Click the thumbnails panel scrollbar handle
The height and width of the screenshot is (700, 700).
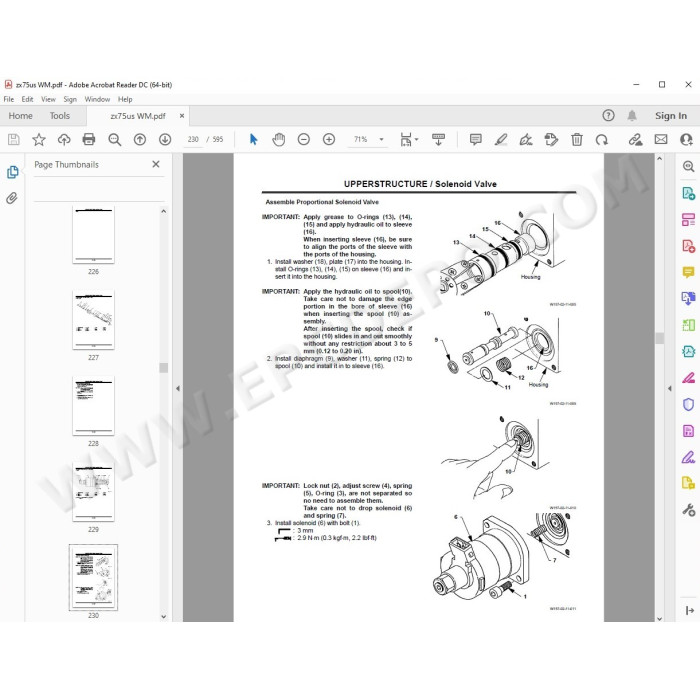(x=163, y=367)
